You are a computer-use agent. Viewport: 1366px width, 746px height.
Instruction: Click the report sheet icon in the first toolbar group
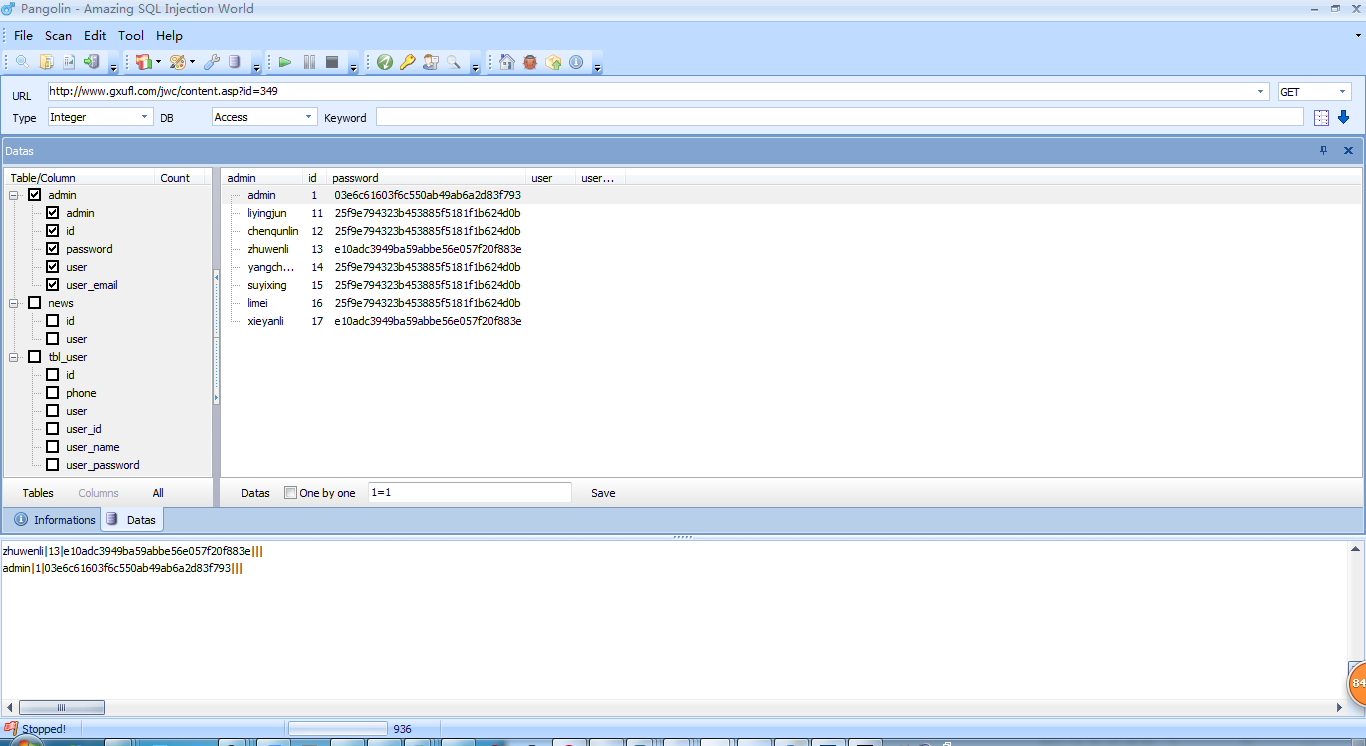(x=69, y=62)
